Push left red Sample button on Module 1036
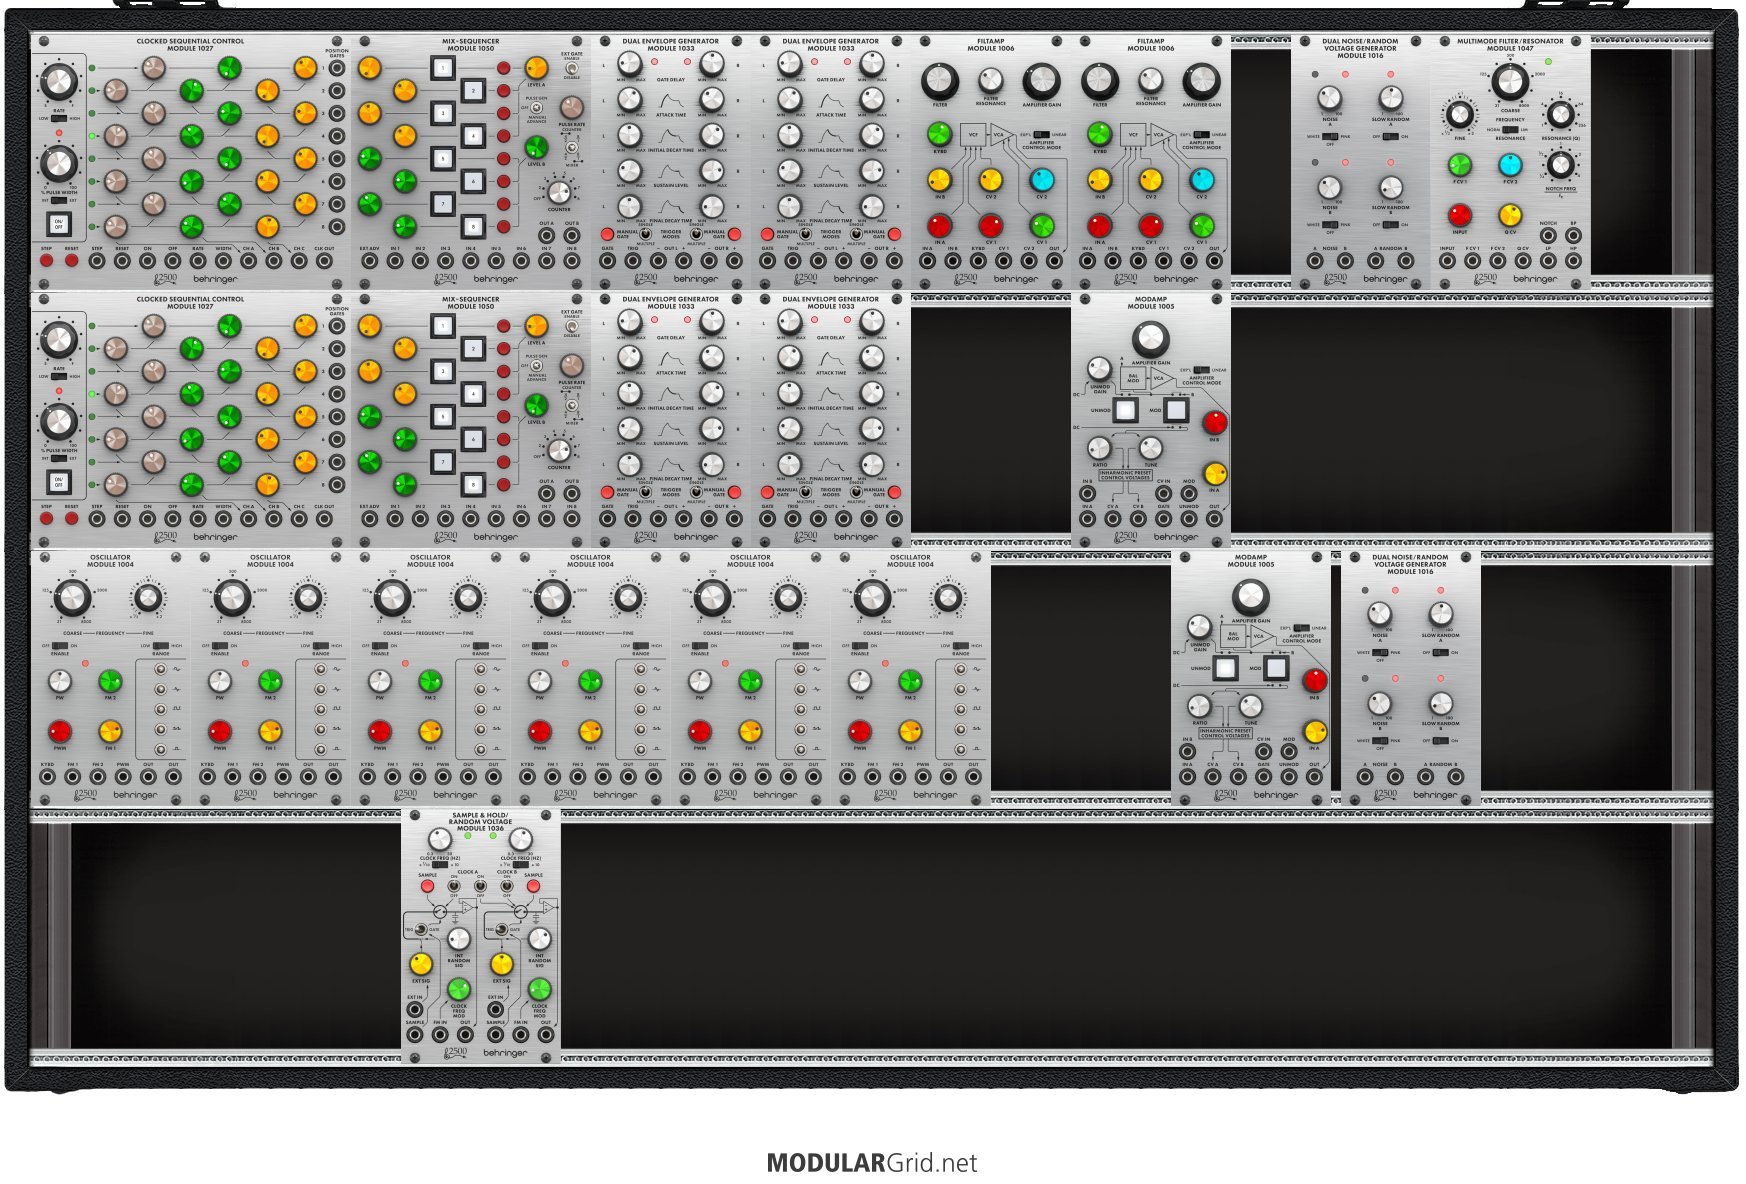 [427, 886]
